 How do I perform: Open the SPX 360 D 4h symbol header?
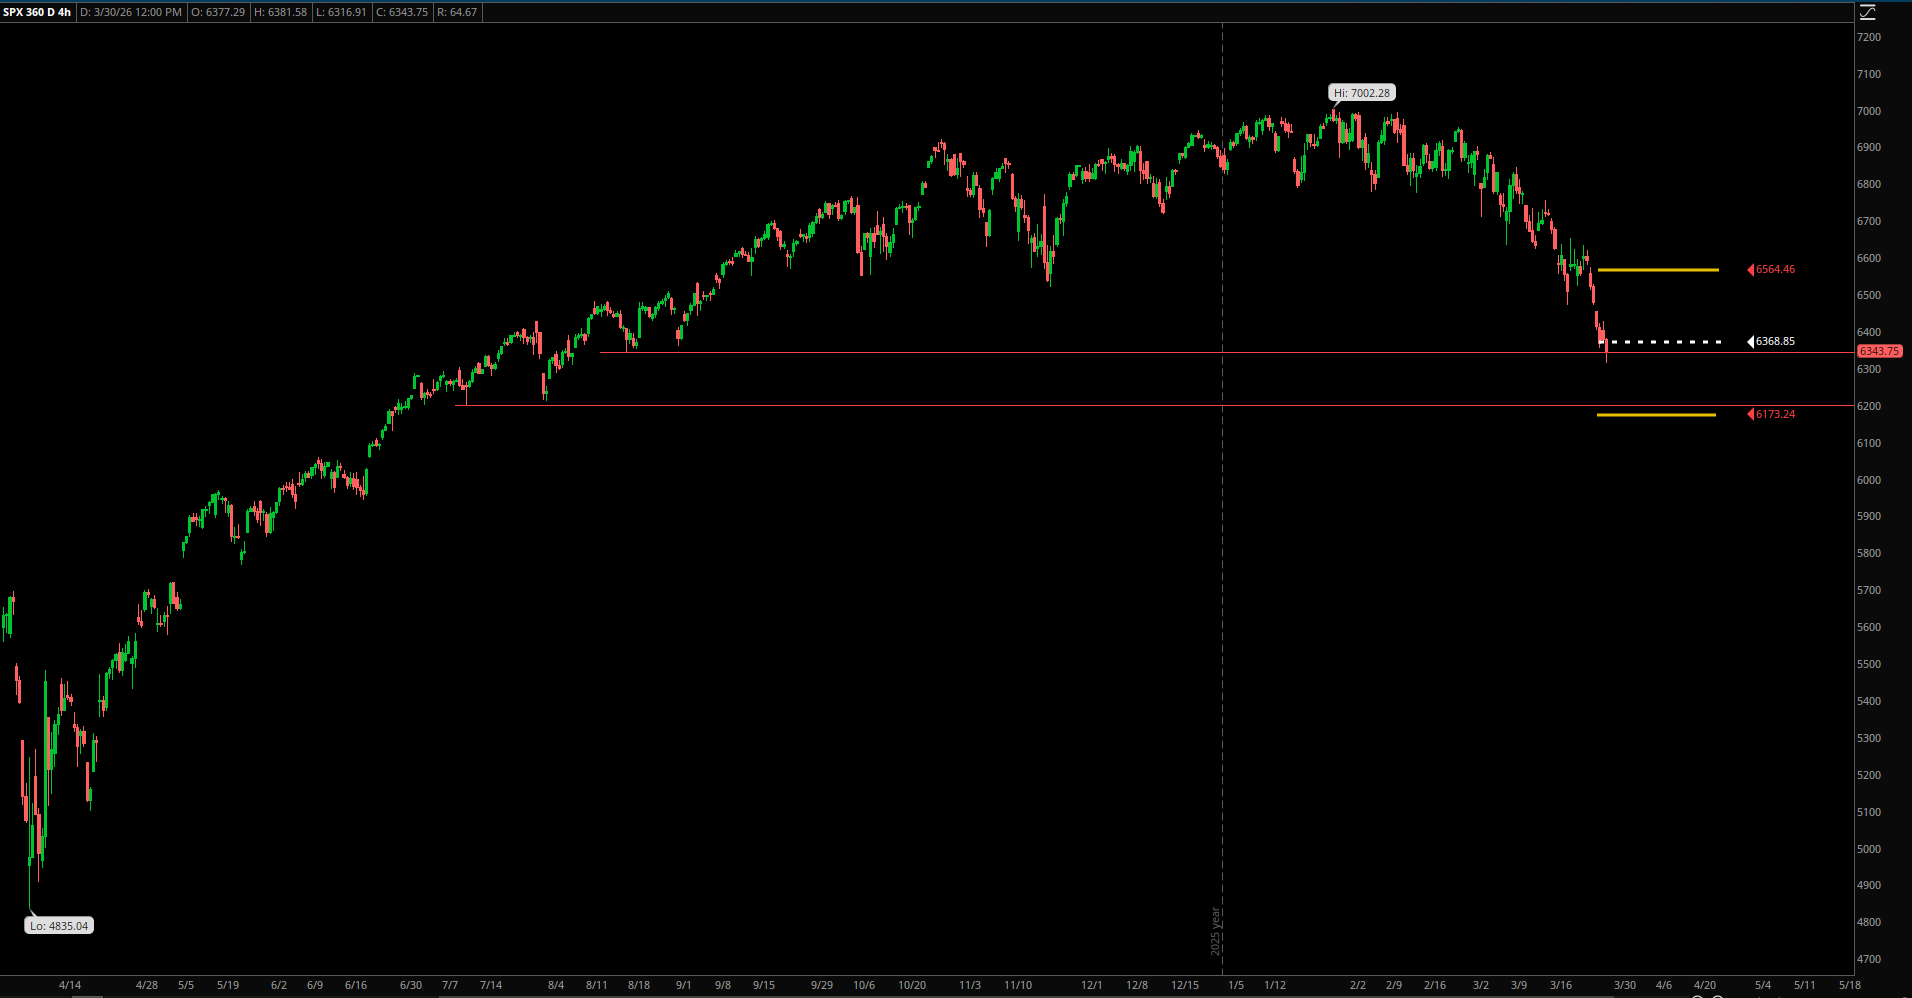[35, 12]
